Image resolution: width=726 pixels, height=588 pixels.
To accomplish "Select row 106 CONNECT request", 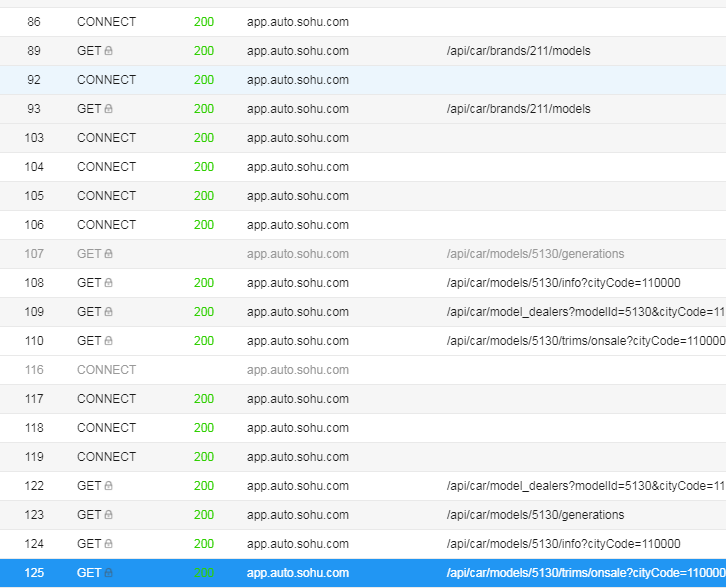I will point(363,225).
